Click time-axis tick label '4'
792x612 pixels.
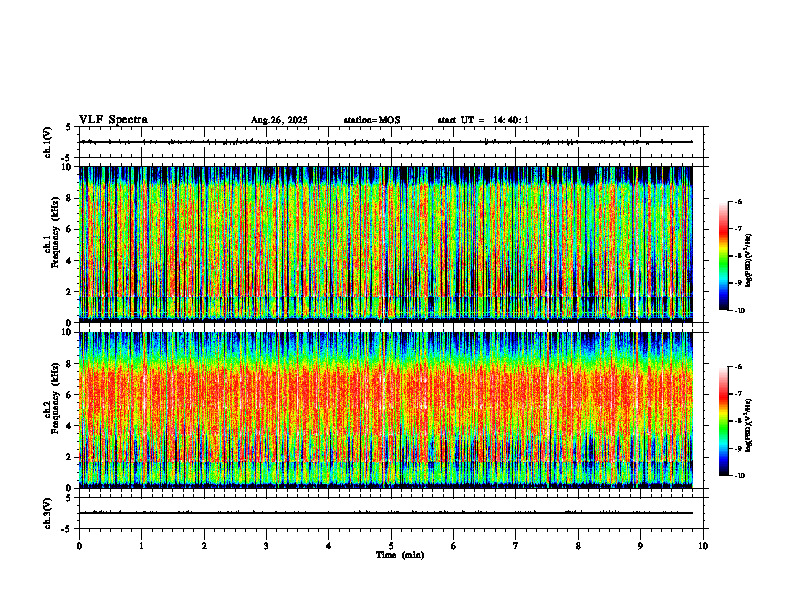pos(328,546)
